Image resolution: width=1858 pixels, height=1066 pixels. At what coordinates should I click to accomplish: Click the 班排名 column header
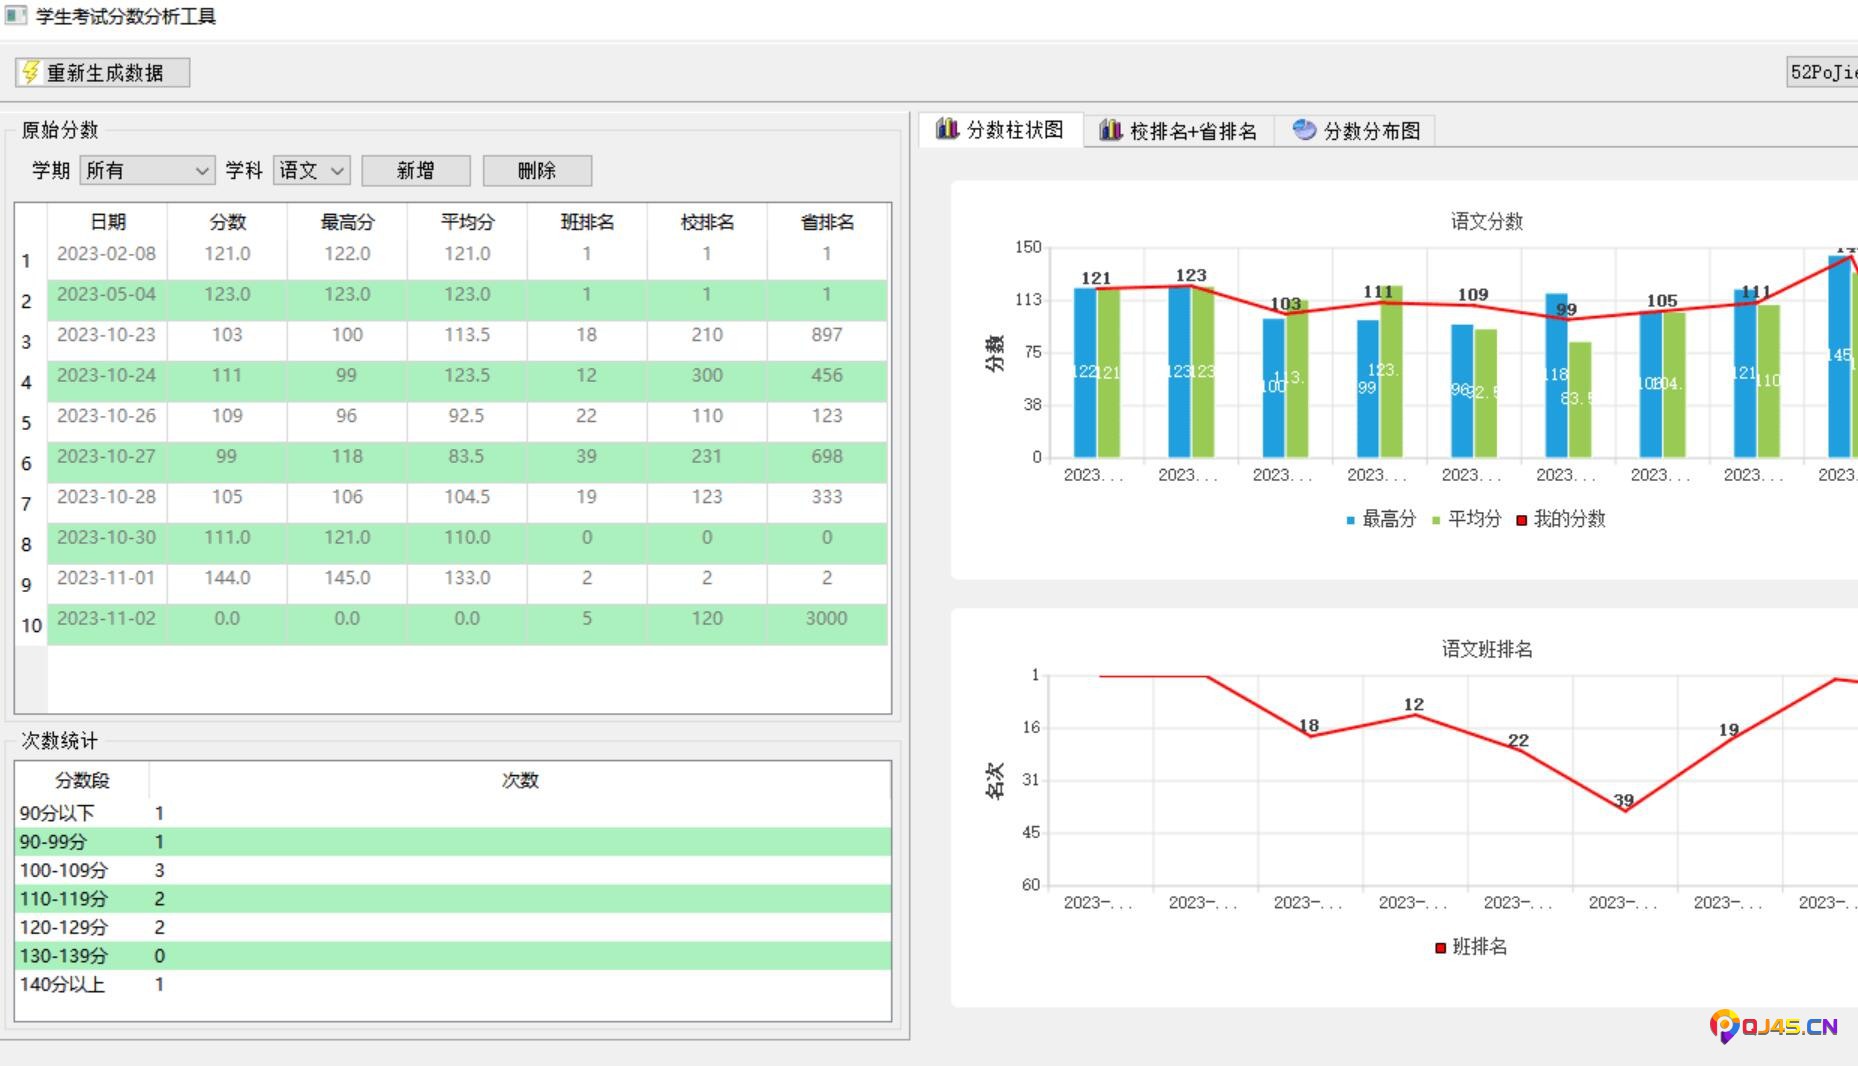coord(587,222)
